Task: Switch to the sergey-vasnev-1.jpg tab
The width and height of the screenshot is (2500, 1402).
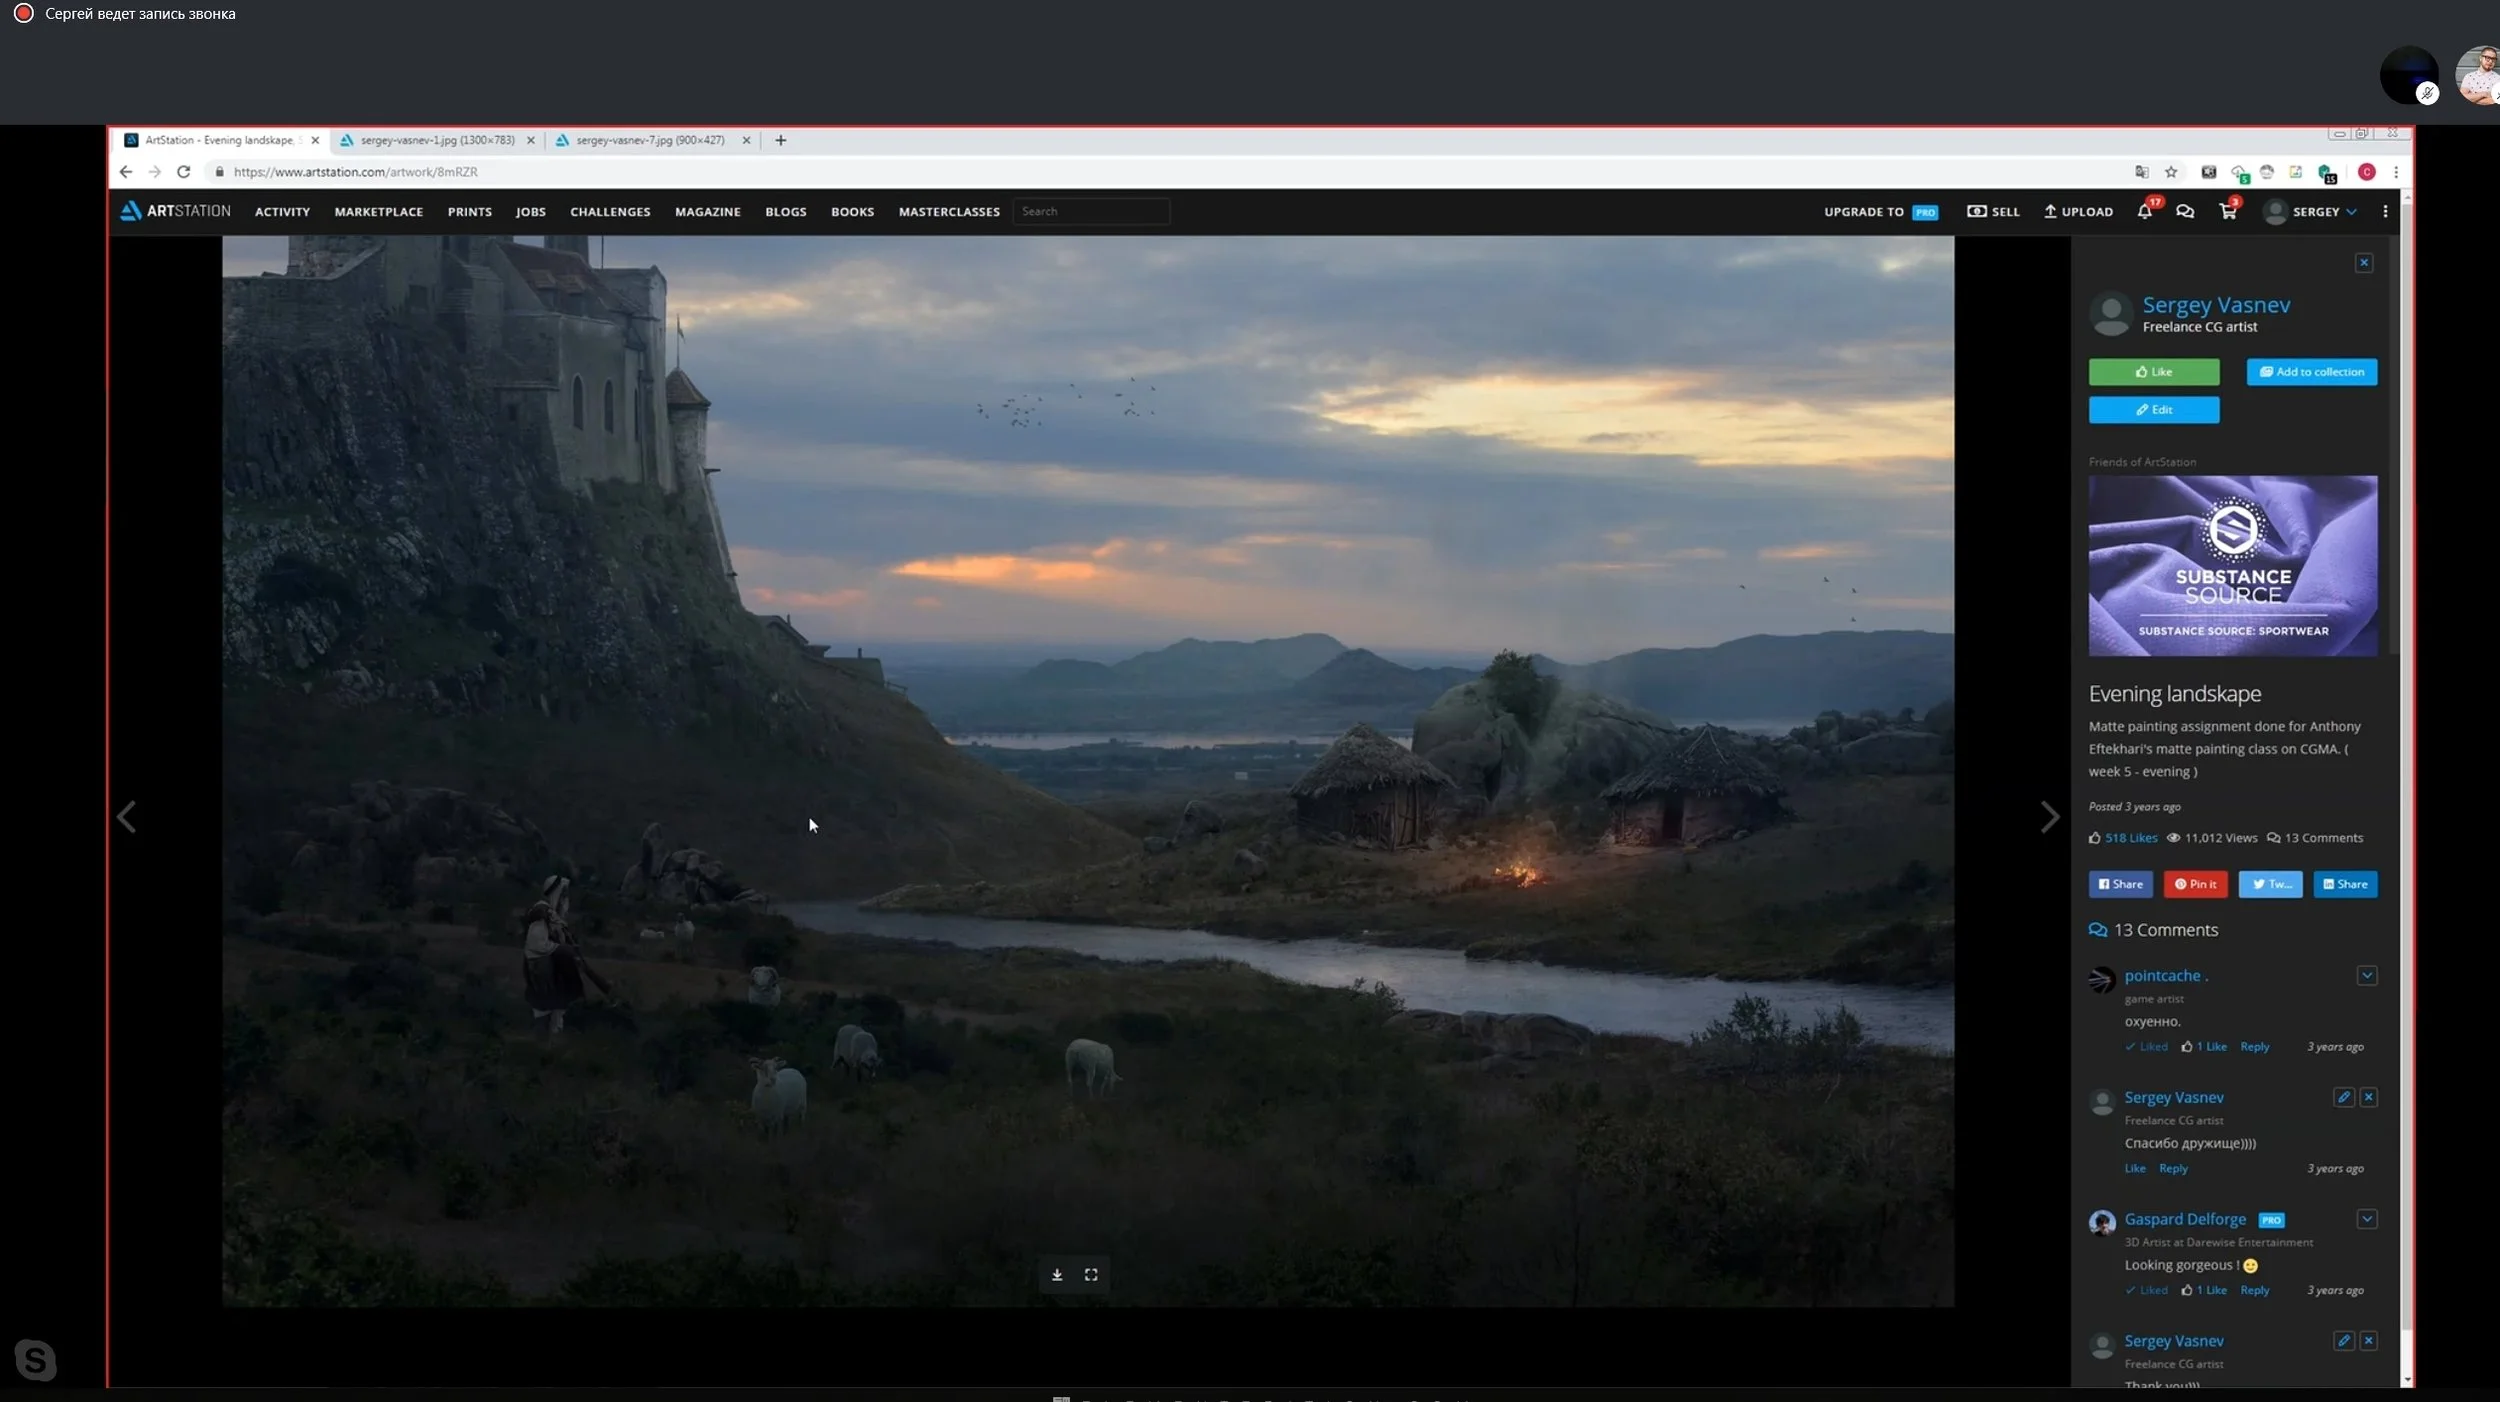Action: [x=438, y=140]
